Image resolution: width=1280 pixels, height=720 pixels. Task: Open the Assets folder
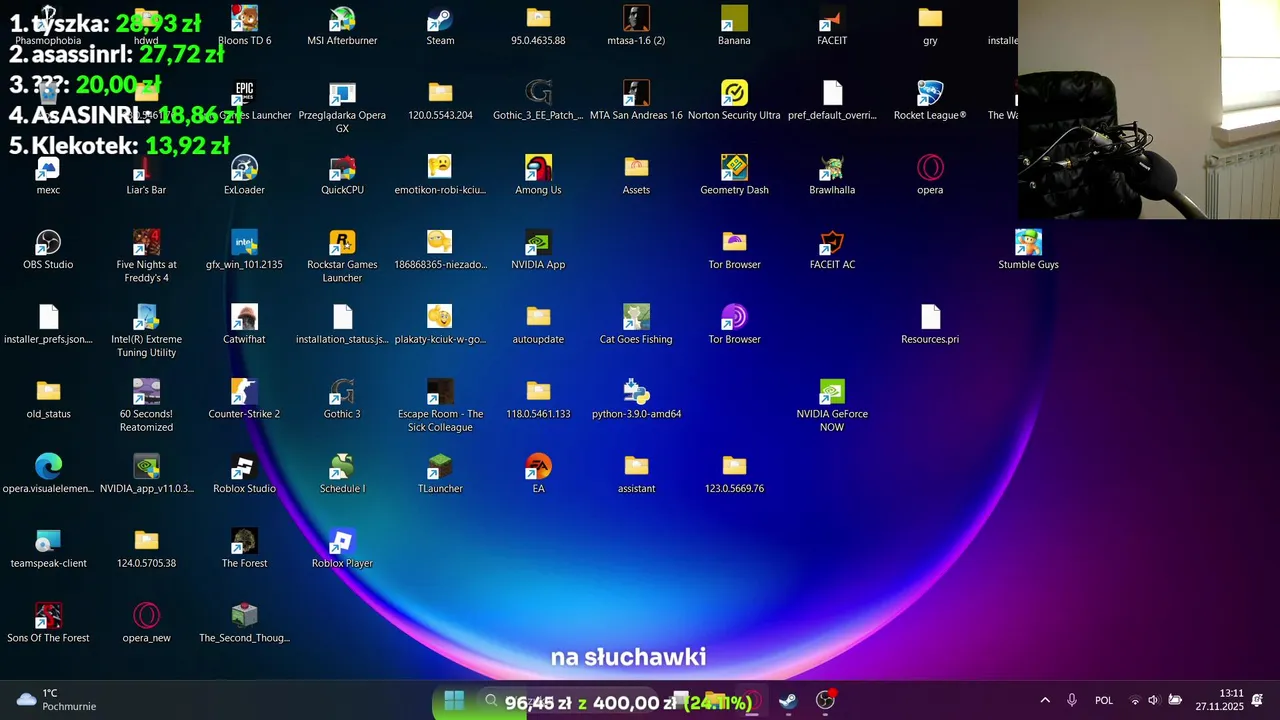point(636,175)
